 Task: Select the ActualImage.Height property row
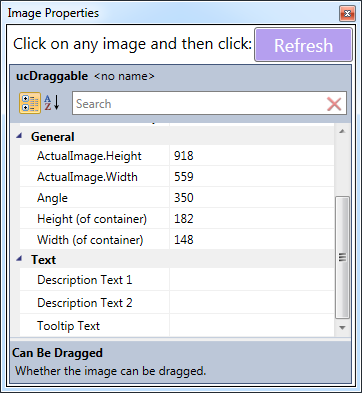click(177, 156)
